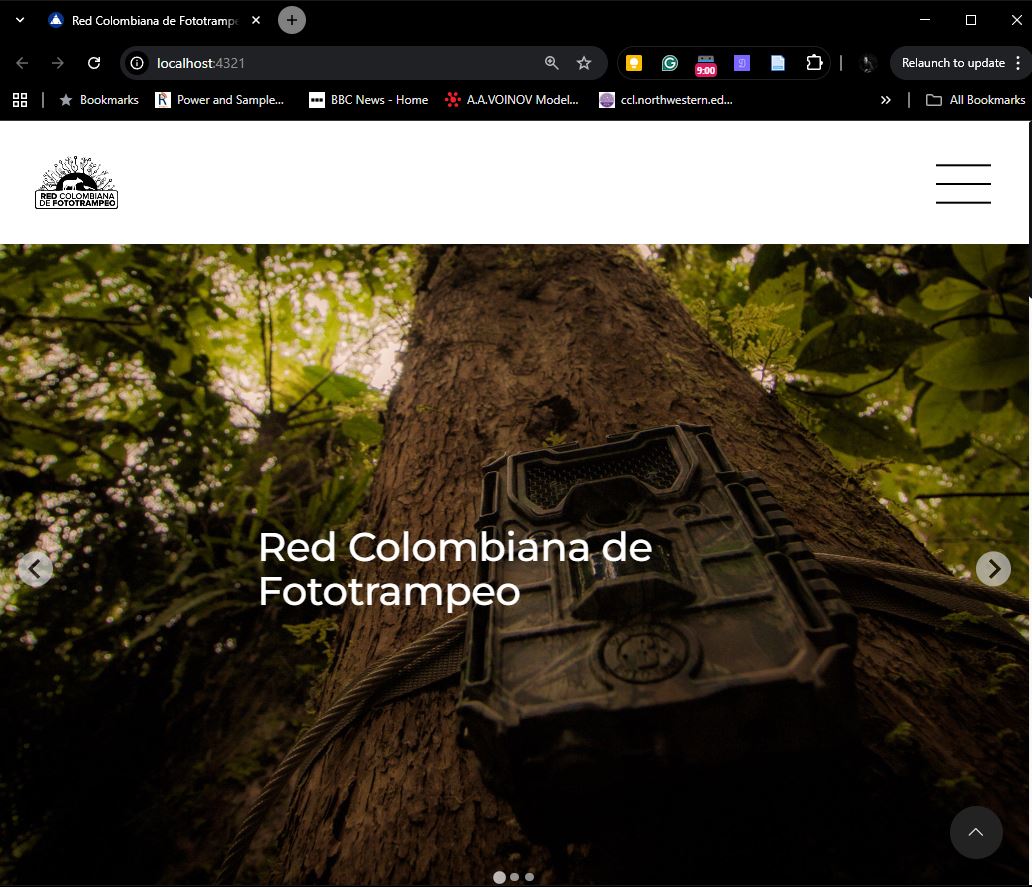Click the scroll-to-top arrow button
Viewport: 1032px width, 887px height.
pyautogui.click(x=976, y=832)
